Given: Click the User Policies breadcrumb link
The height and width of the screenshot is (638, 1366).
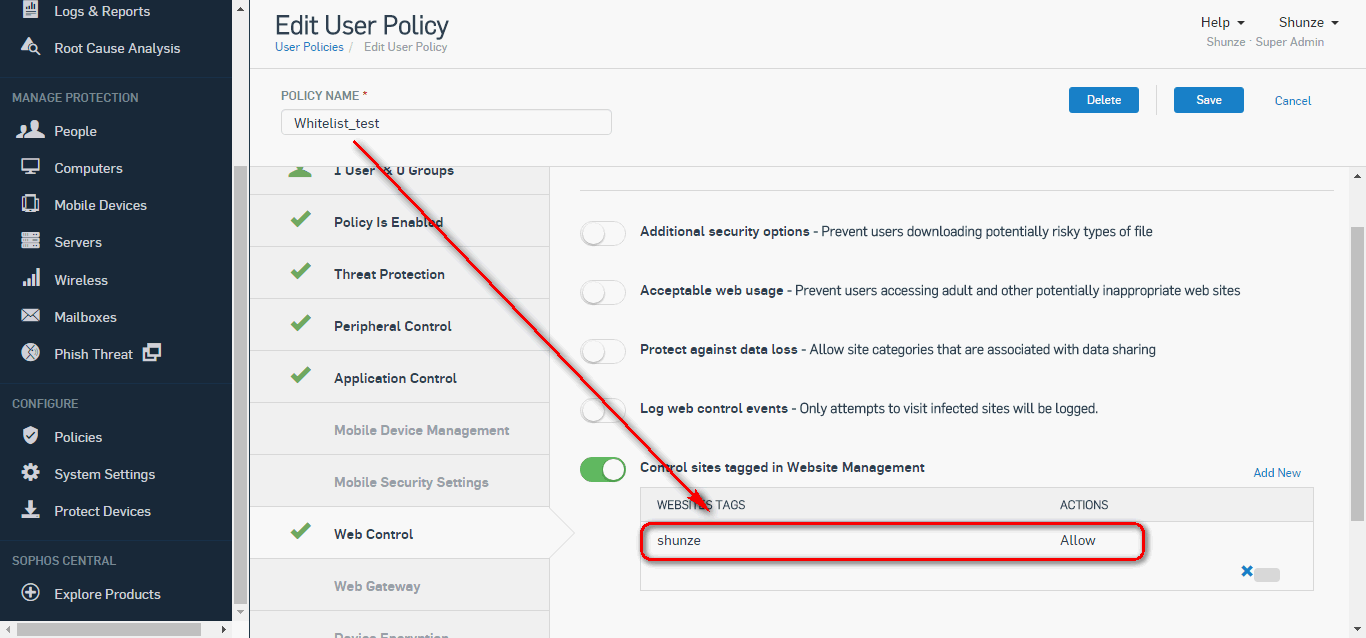Looking at the screenshot, I should [309, 47].
